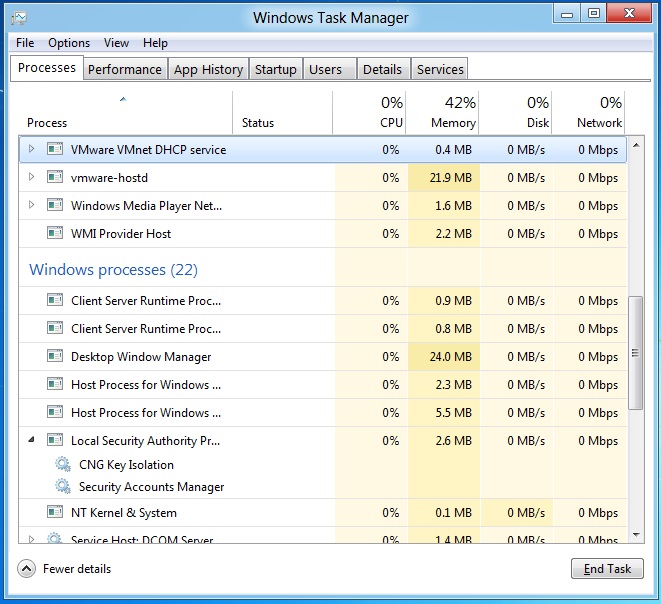Sort by the Memory column header
Screen dimensions: 661x604
point(442,113)
